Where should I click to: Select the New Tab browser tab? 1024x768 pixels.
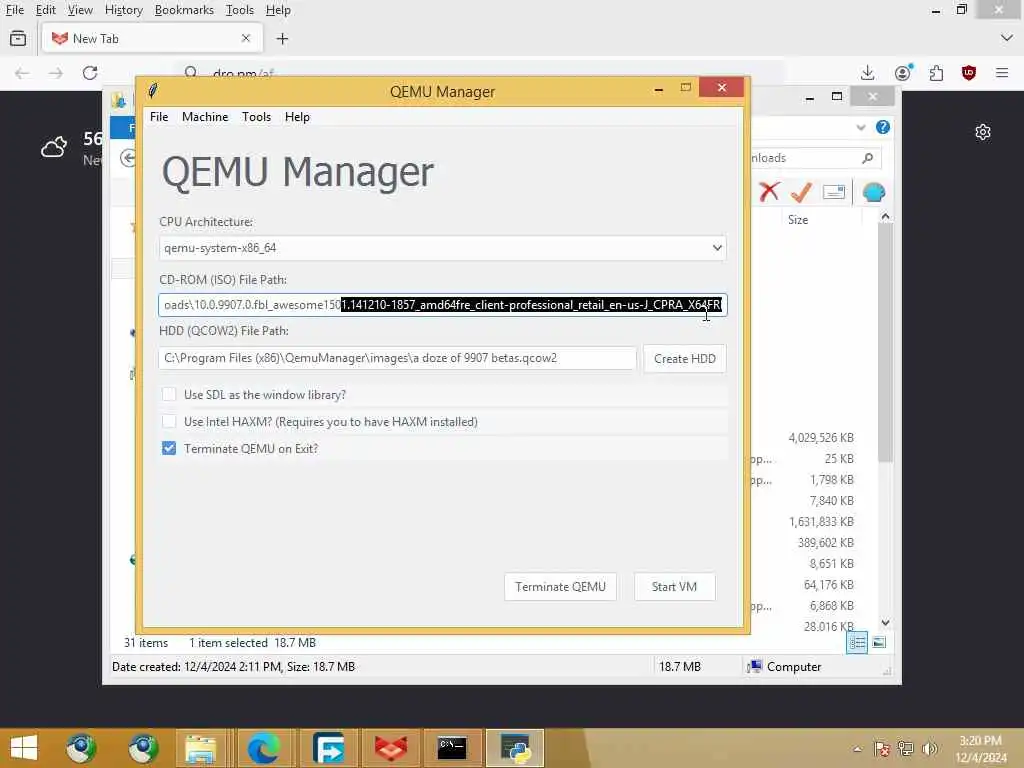[x=152, y=39]
